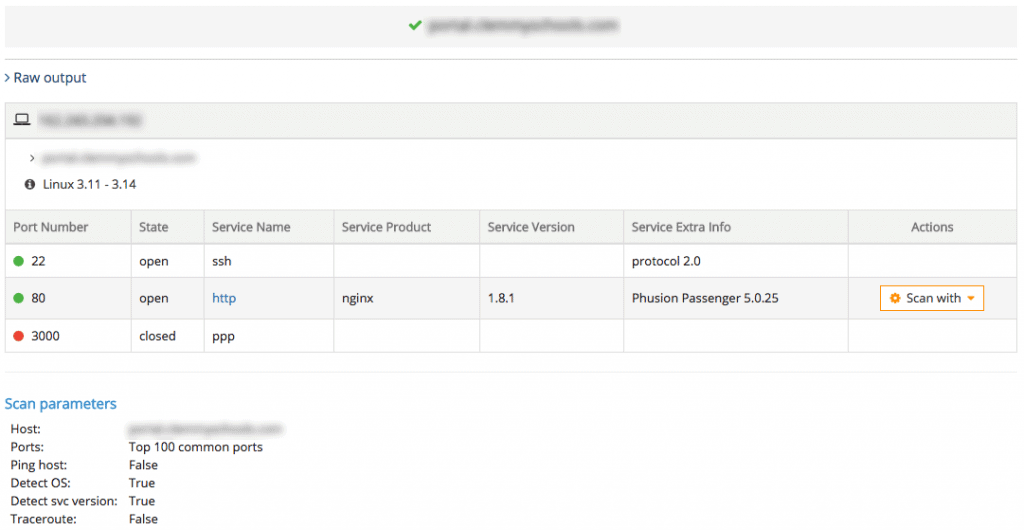This screenshot has width=1024, height=530.
Task: Click the open state for port 80
Action: point(153,298)
